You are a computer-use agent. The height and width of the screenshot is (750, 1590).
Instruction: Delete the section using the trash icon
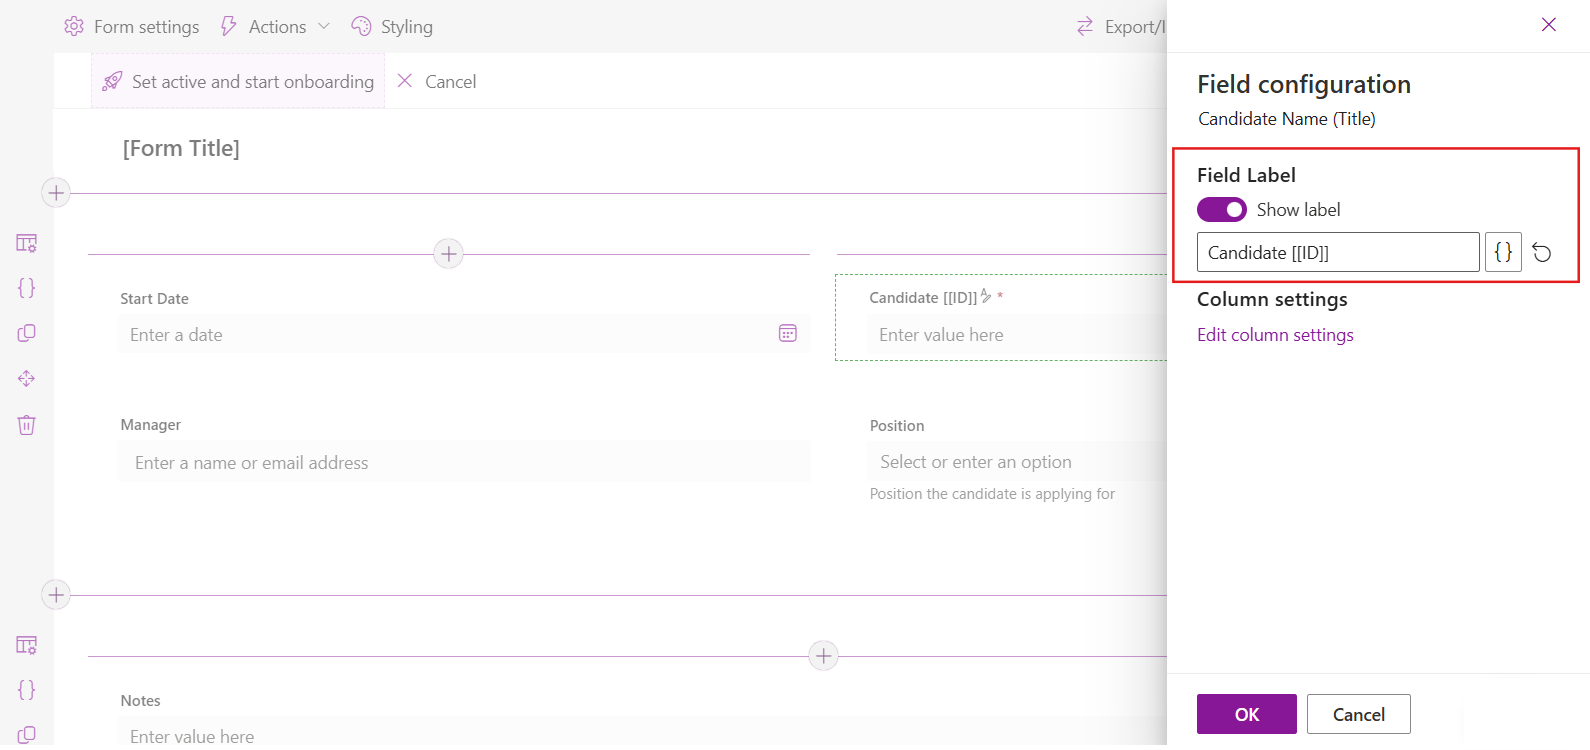[27, 425]
